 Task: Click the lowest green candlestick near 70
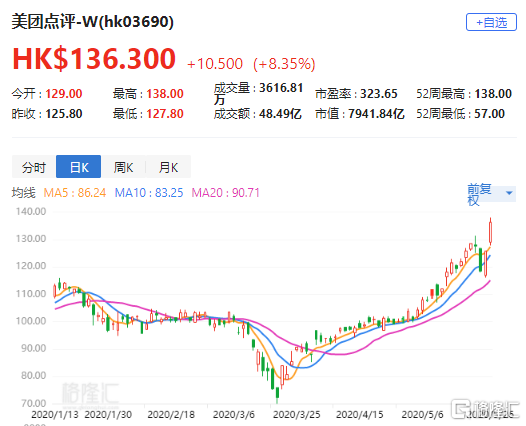277,394
